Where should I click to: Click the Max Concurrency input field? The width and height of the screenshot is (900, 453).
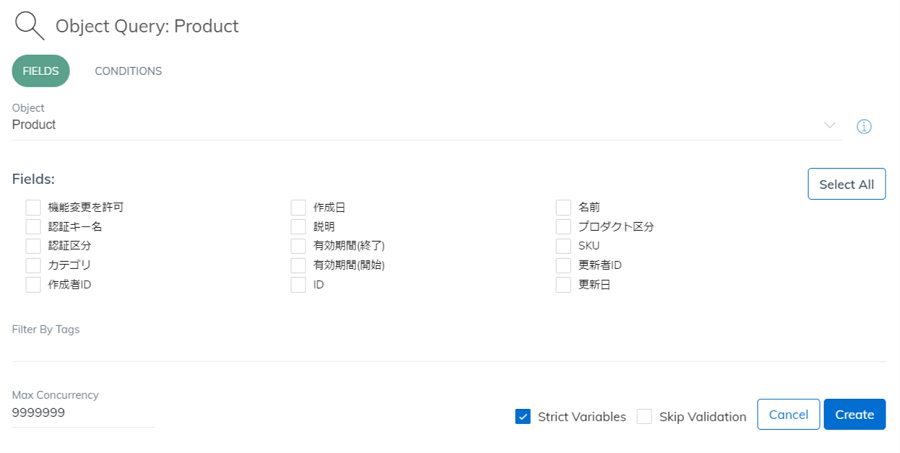coord(83,413)
